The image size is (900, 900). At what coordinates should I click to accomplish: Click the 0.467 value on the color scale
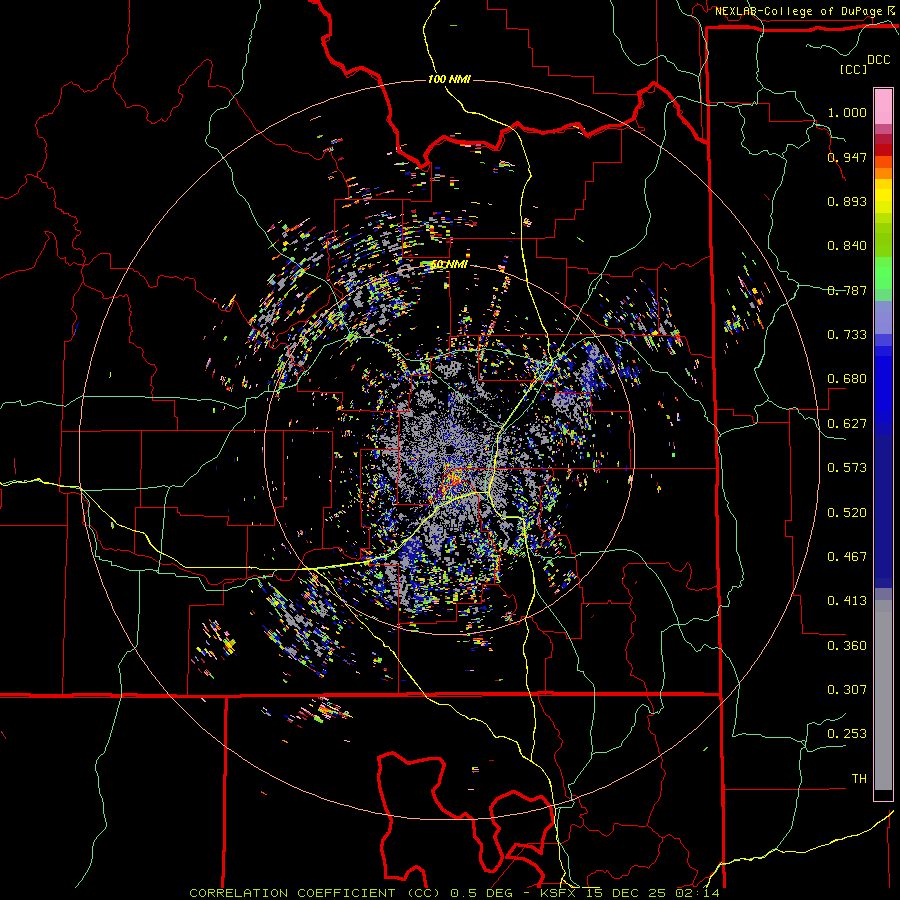click(x=847, y=556)
